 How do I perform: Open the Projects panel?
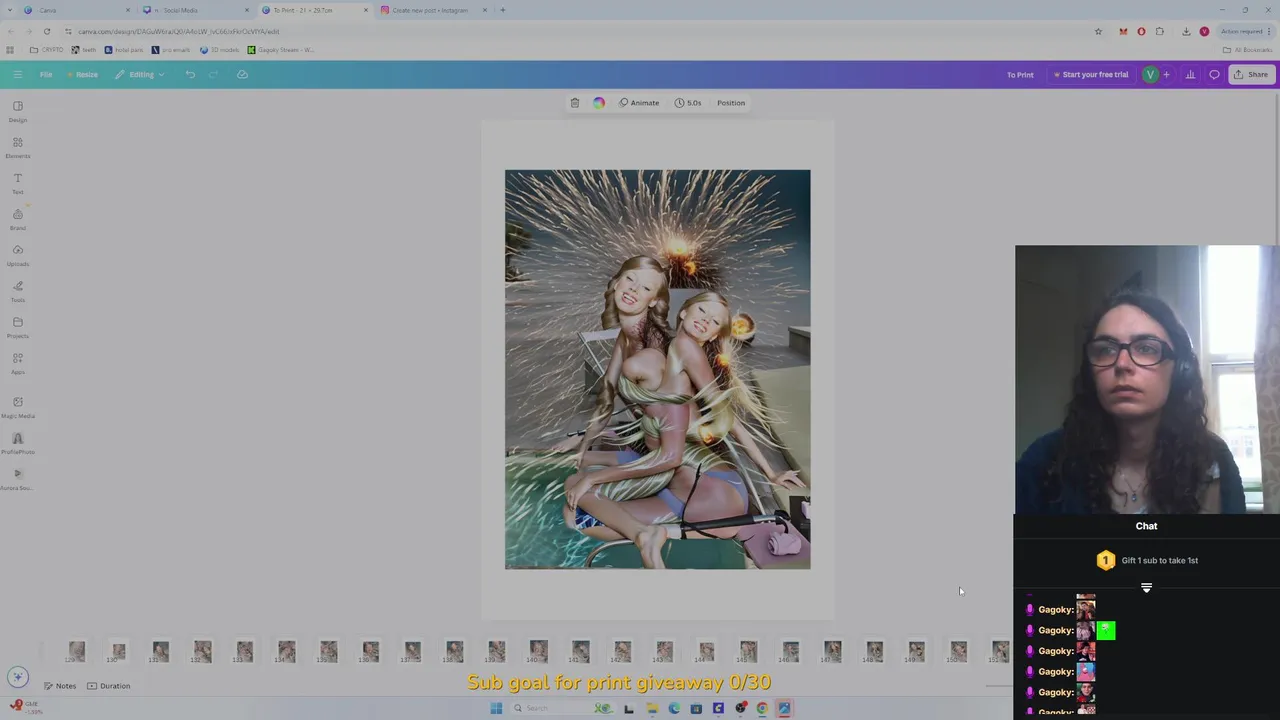coord(17,327)
